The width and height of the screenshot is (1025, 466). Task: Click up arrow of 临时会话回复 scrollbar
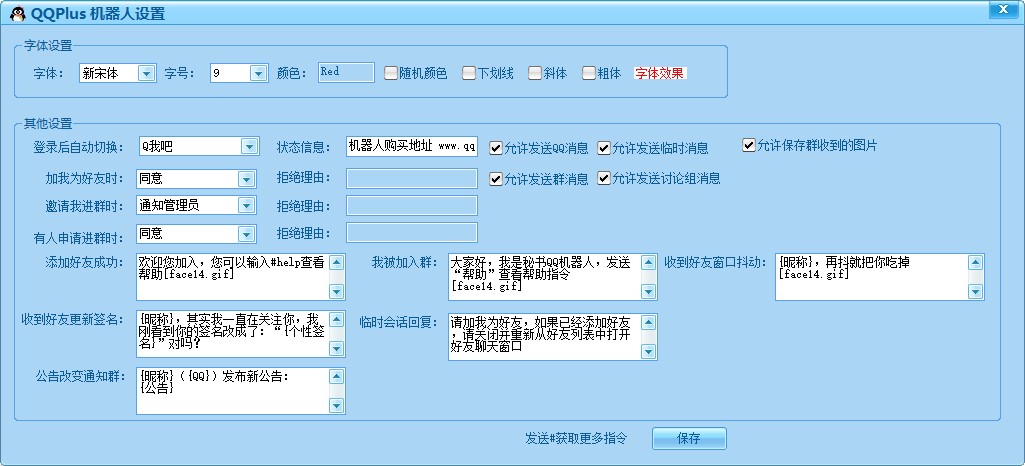tap(648, 323)
